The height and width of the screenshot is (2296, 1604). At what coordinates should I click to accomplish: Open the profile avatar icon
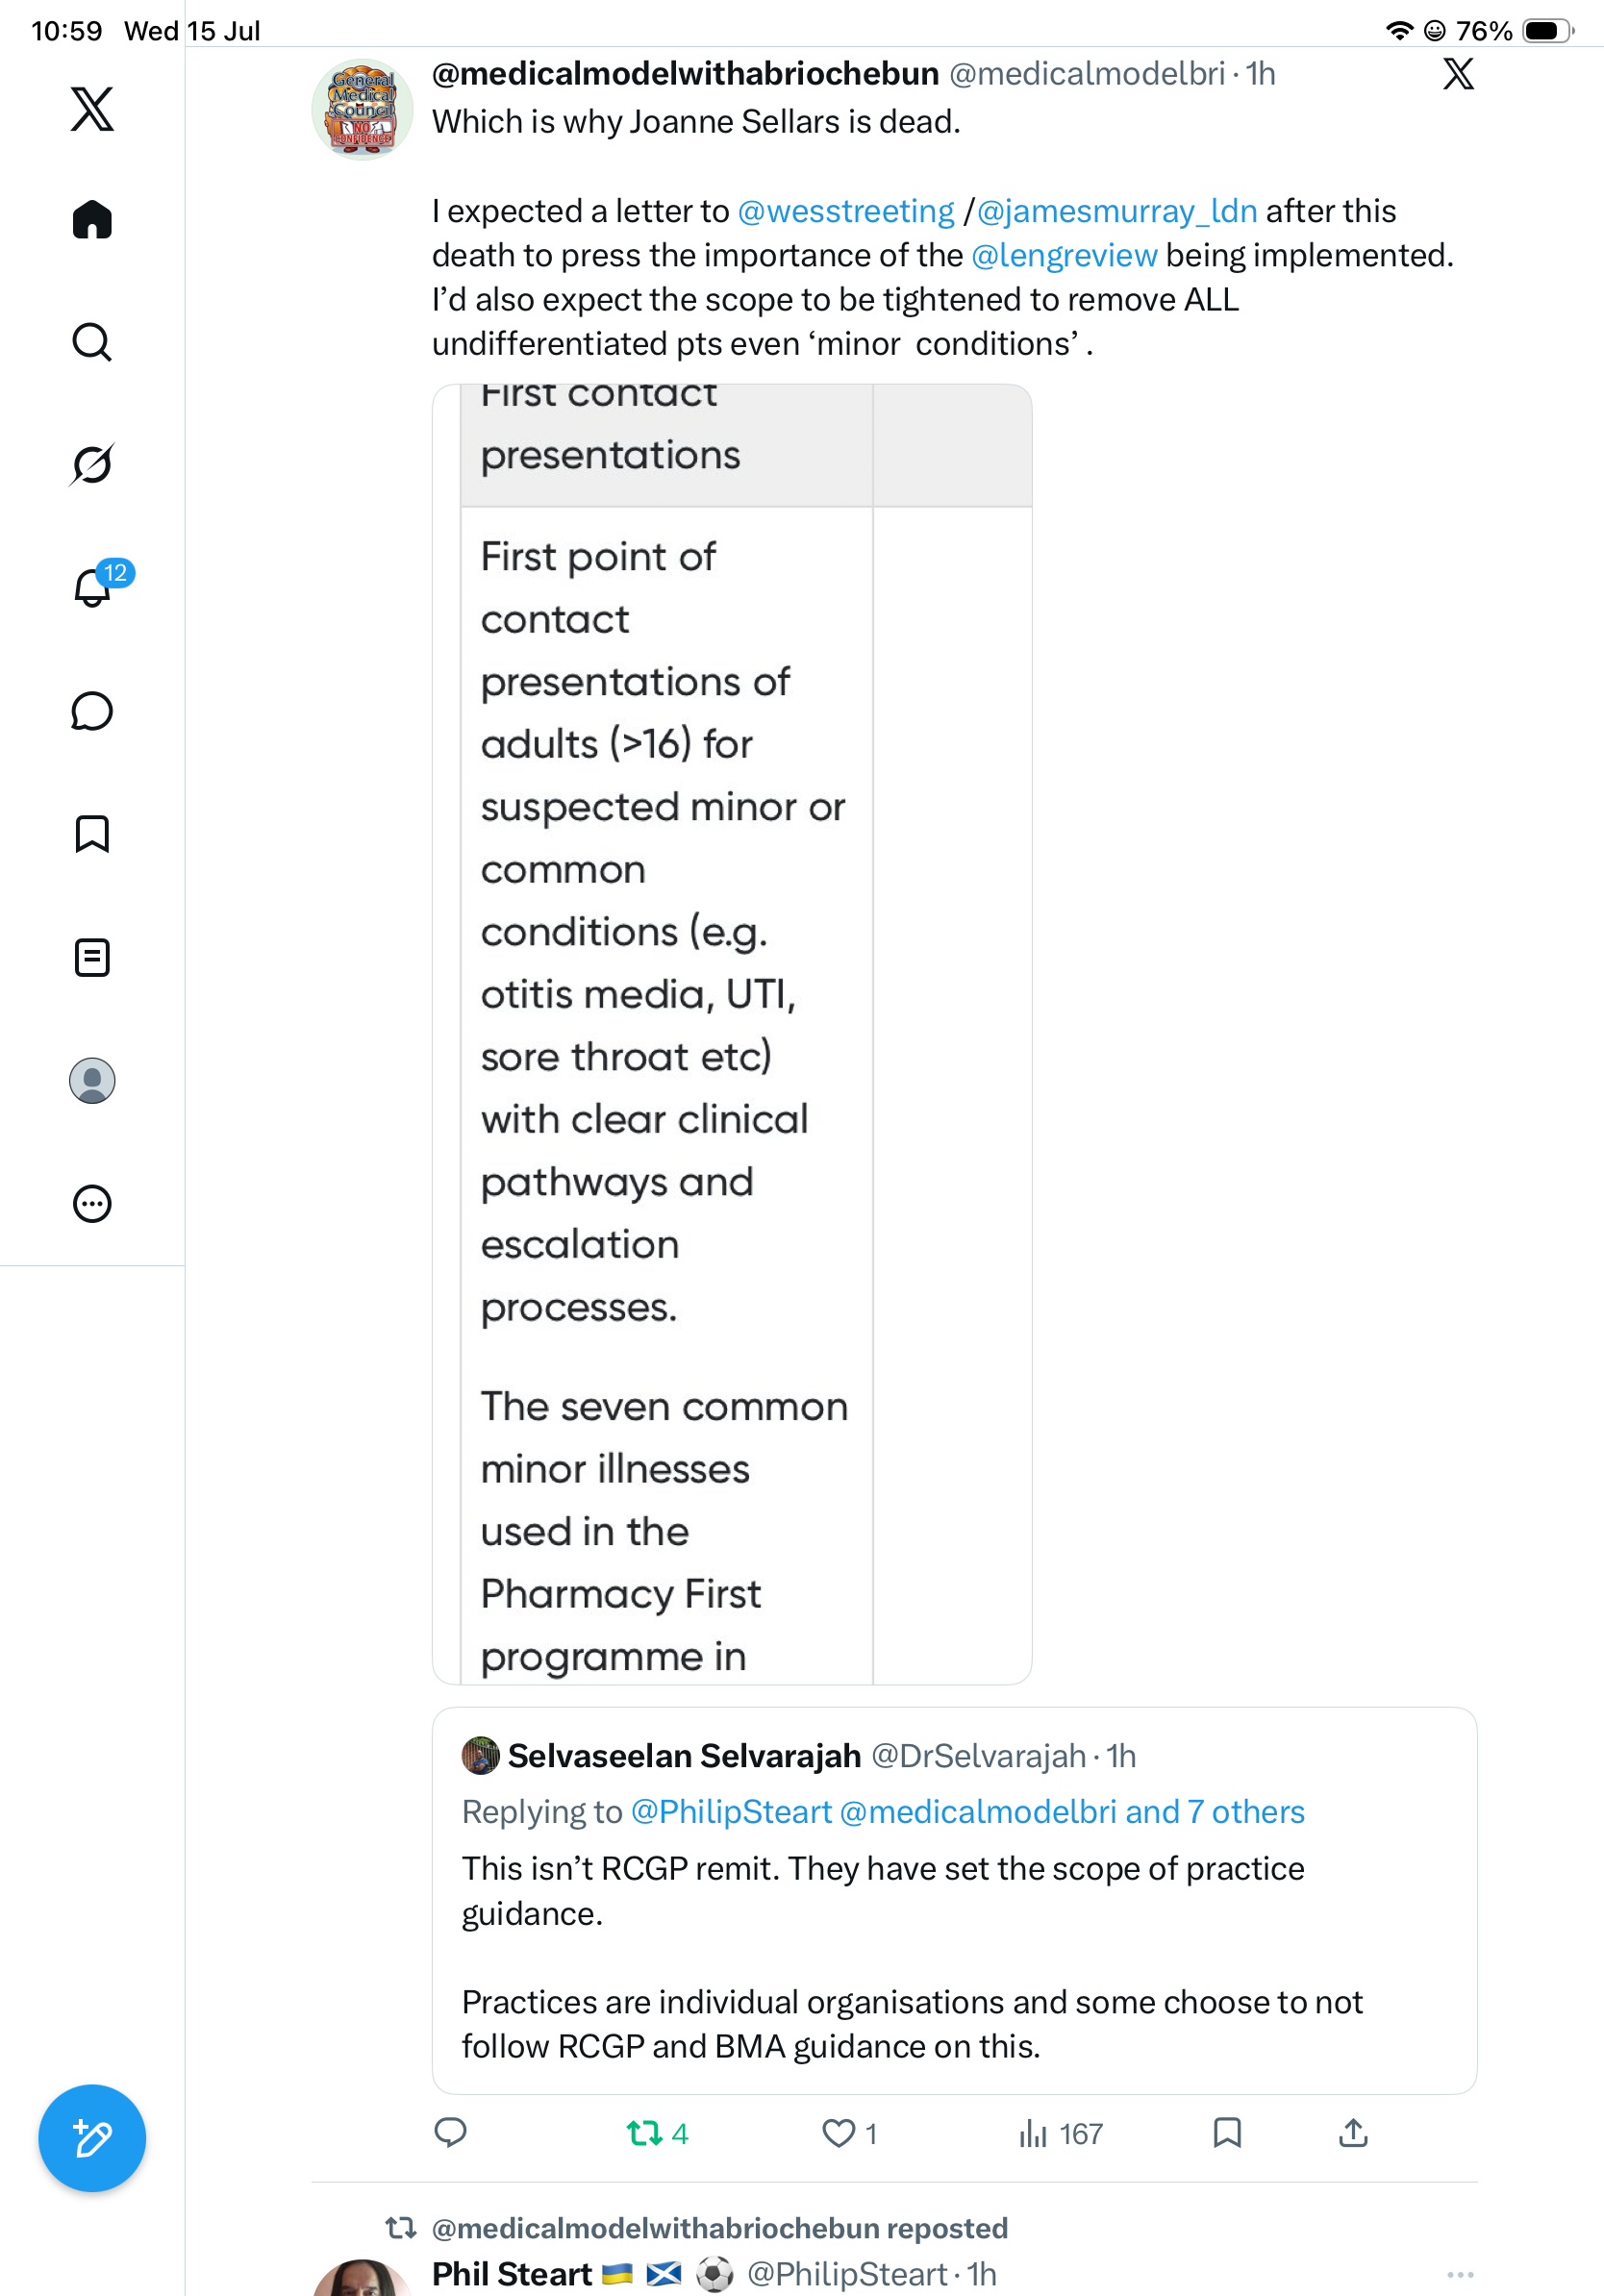click(92, 1081)
